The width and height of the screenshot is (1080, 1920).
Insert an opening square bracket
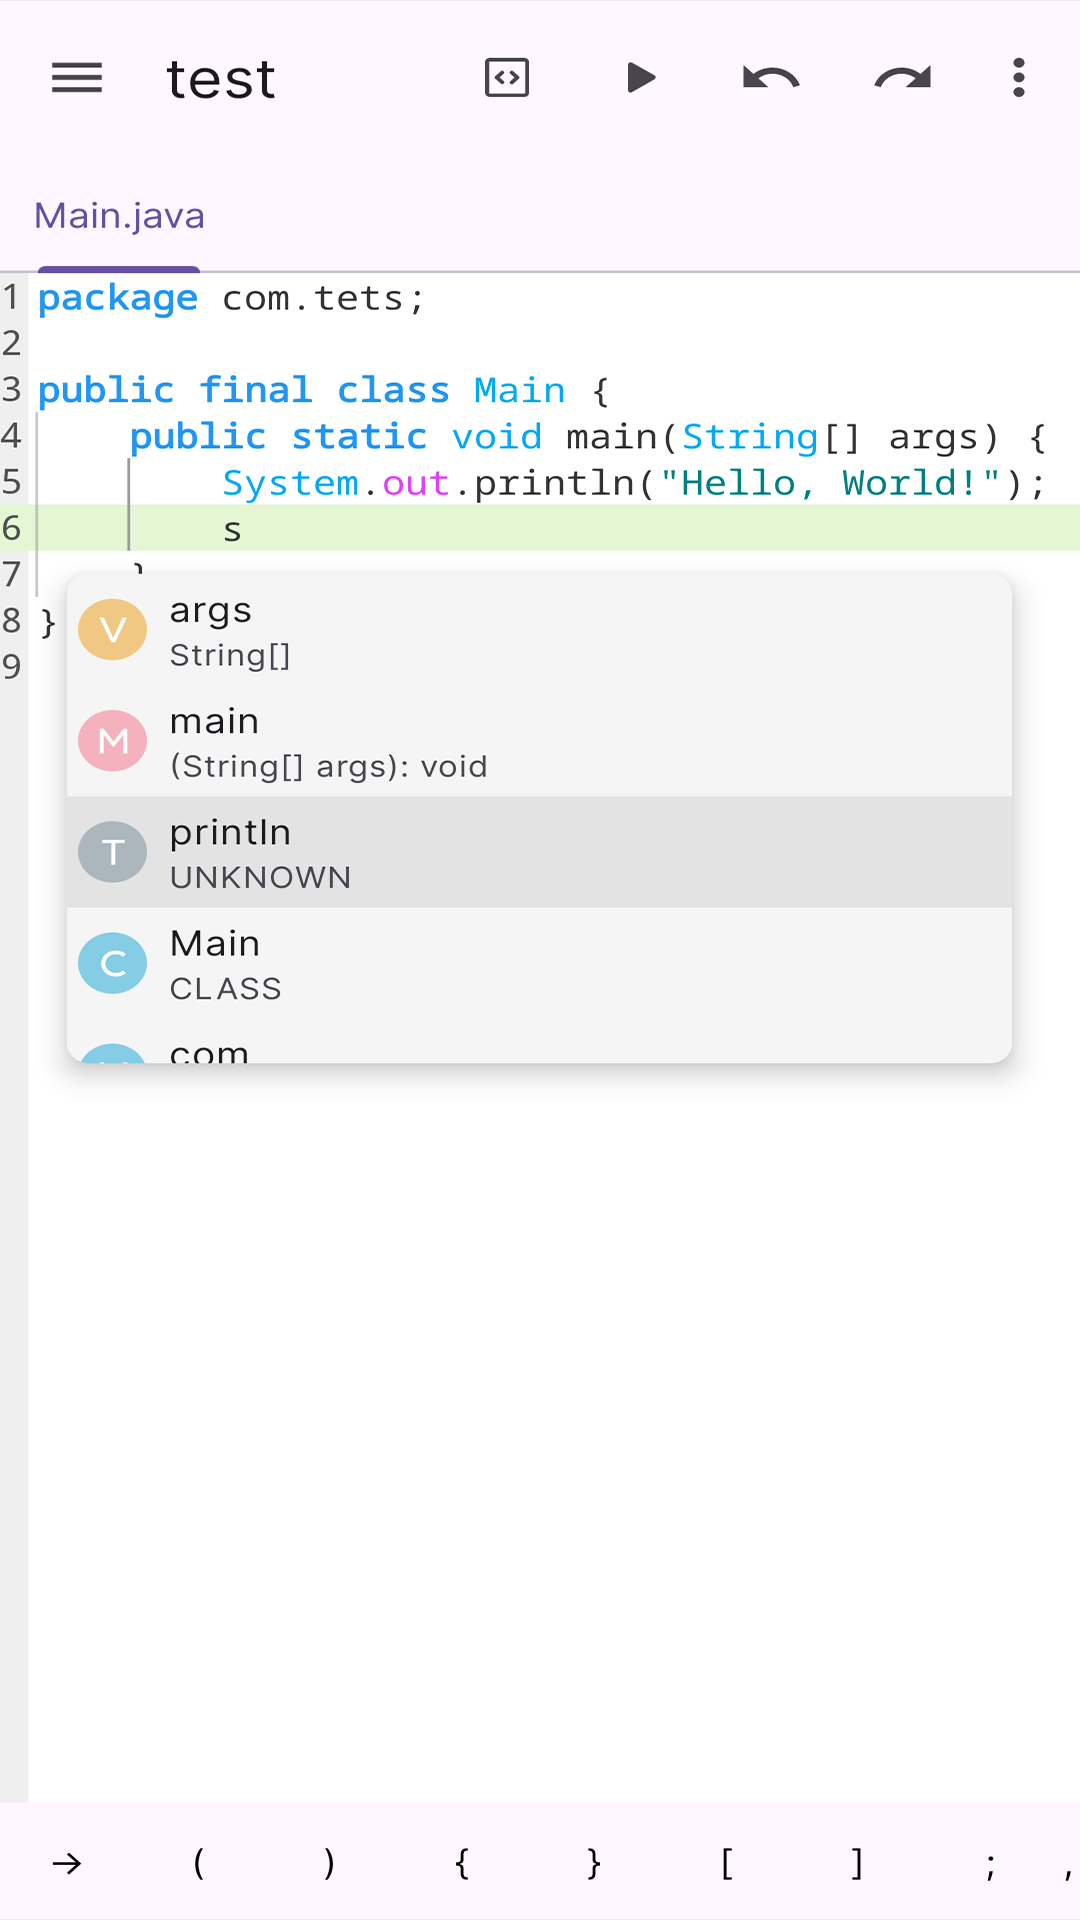point(726,1863)
